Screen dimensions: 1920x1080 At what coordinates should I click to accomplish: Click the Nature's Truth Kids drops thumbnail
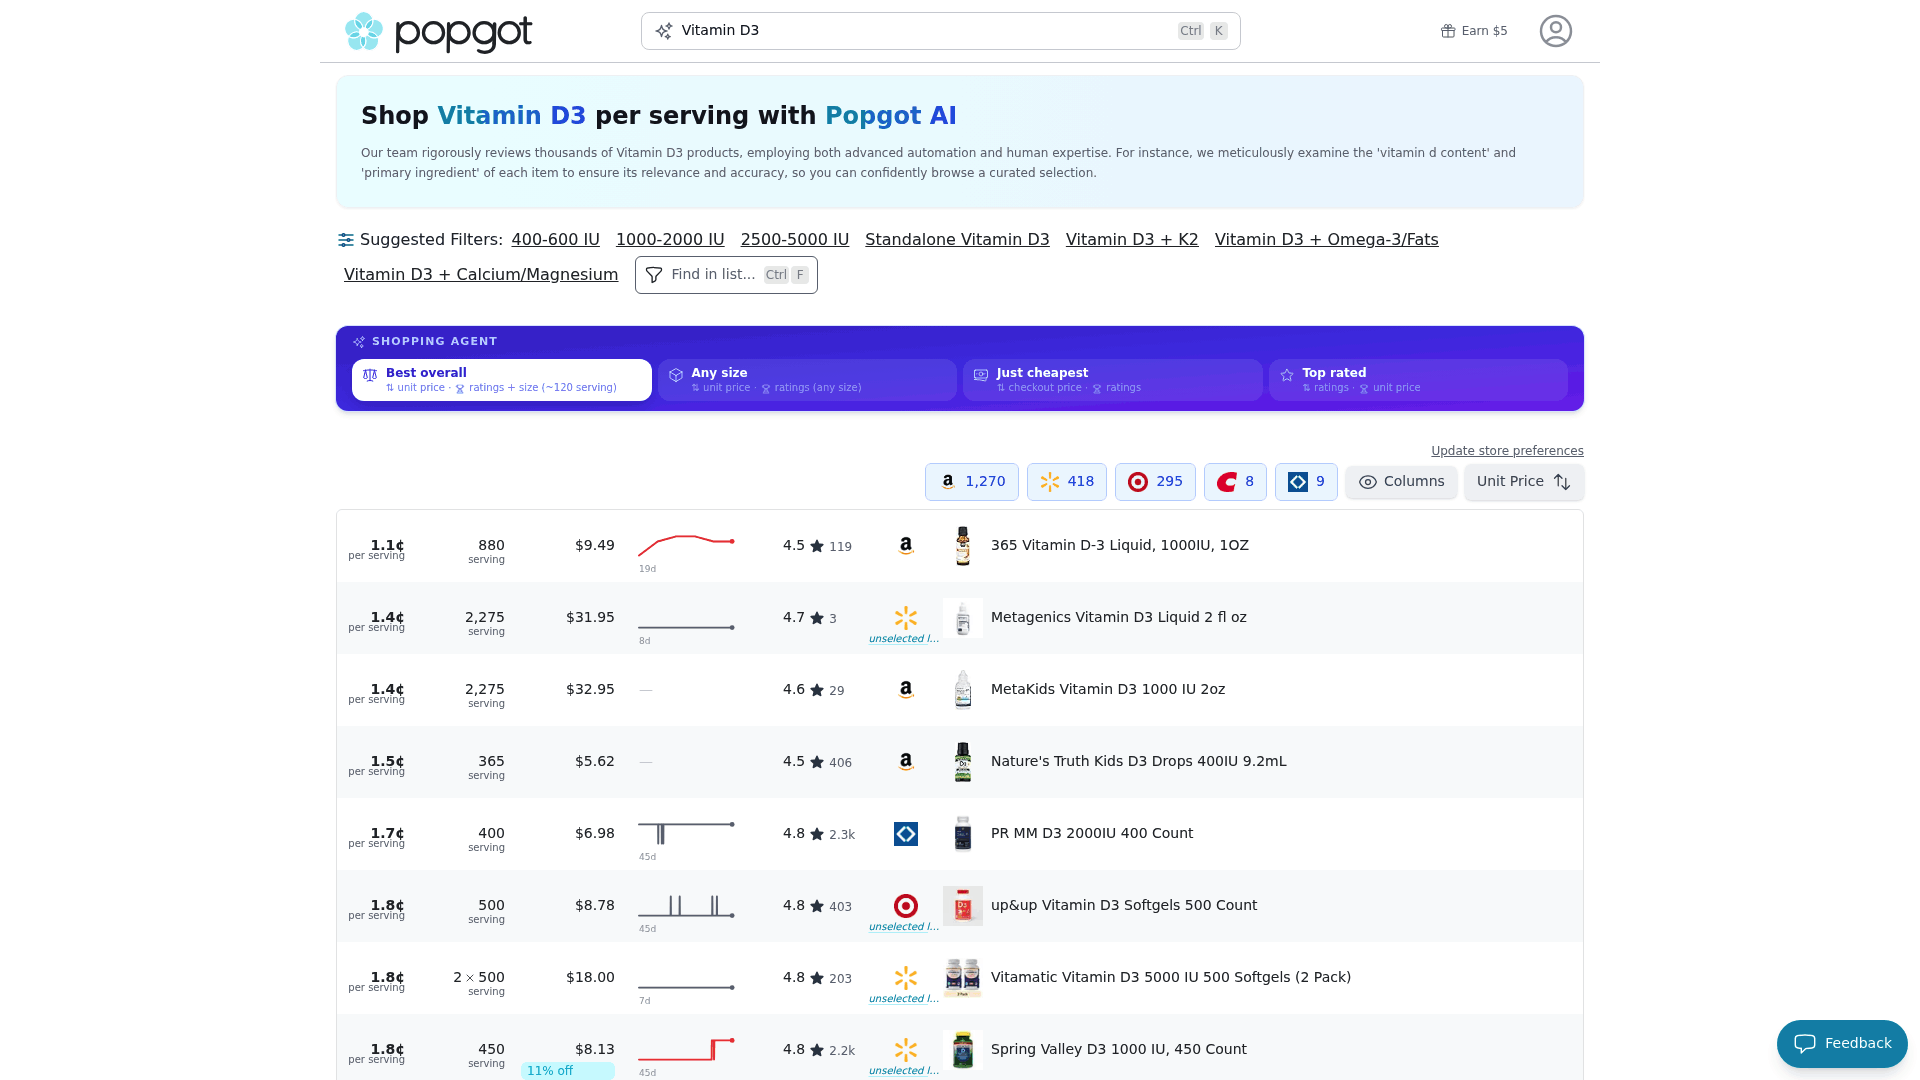(x=962, y=762)
